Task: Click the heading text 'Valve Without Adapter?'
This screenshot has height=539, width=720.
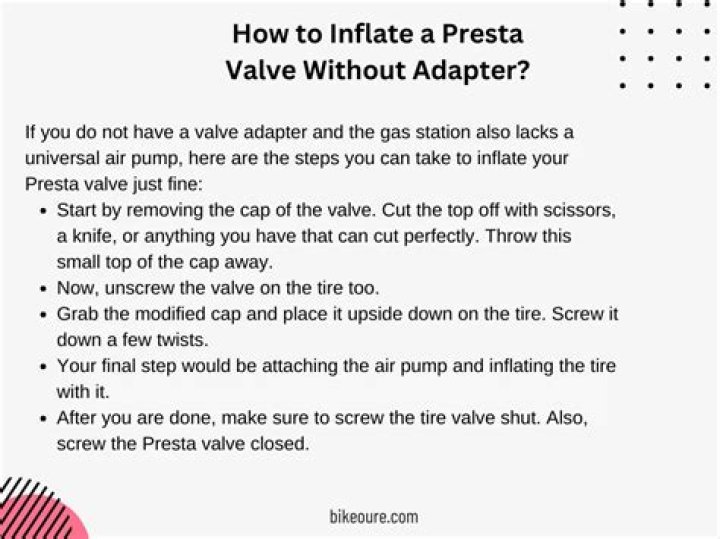Action: pos(377,71)
